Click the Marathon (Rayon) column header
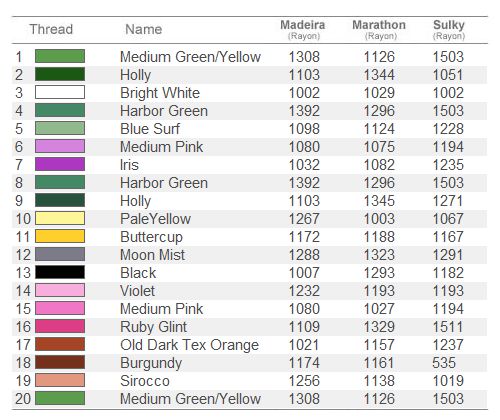Screen dimensions: 500x420 coord(379,30)
